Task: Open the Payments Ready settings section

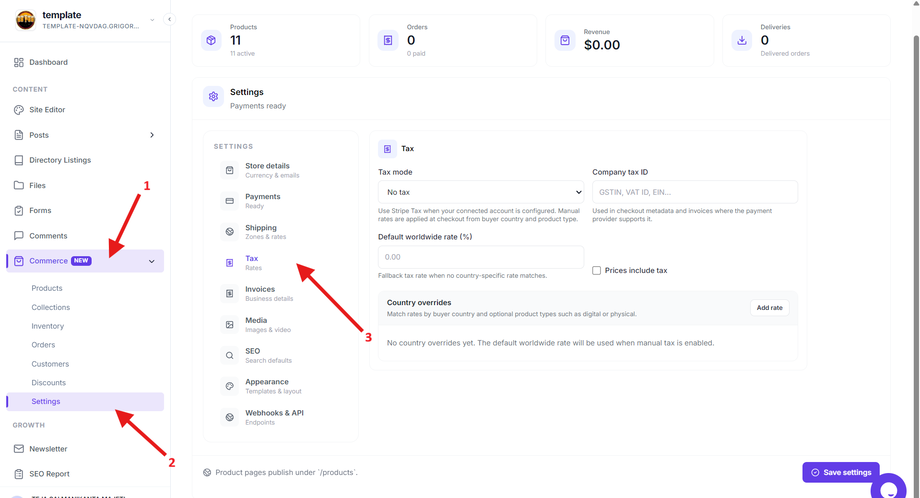Action: coord(280,201)
